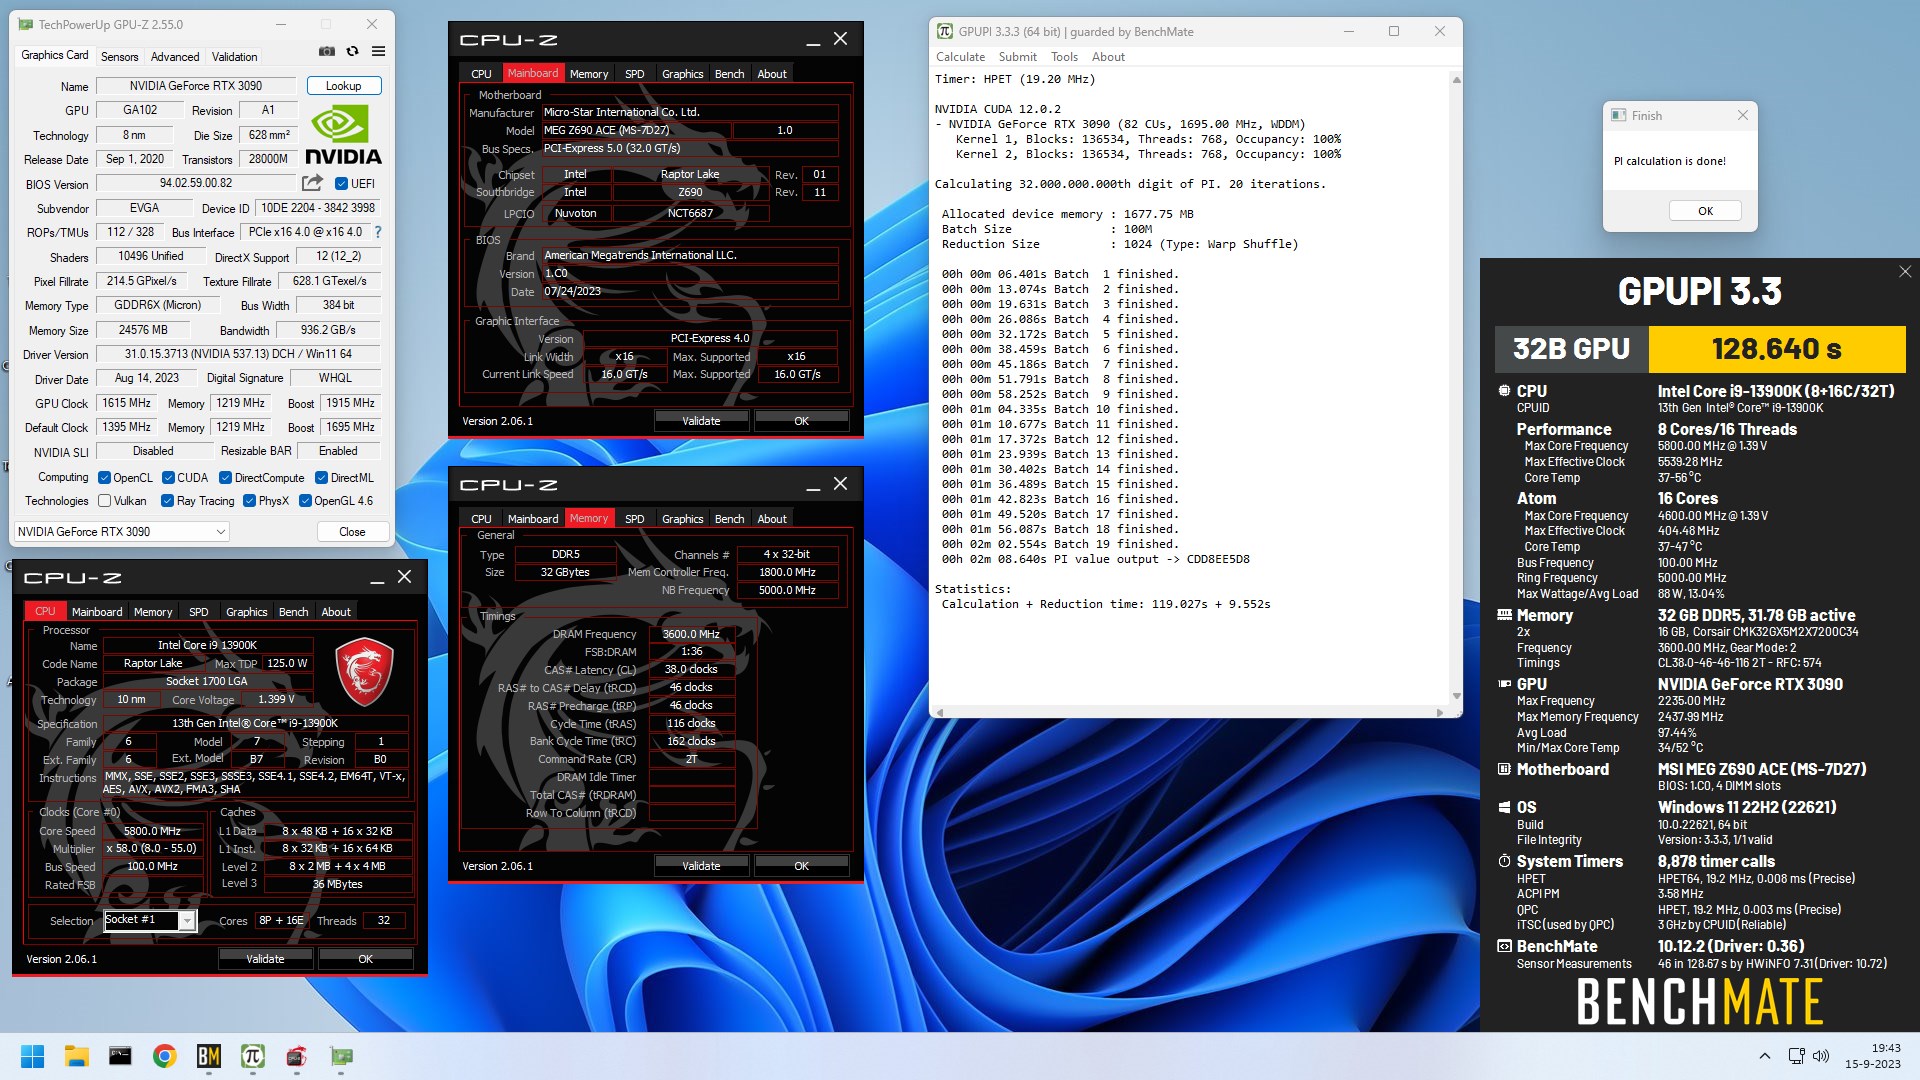Open the SPD tab in Mainboard CPU-Z window
This screenshot has height=1080, width=1920.
[x=634, y=74]
